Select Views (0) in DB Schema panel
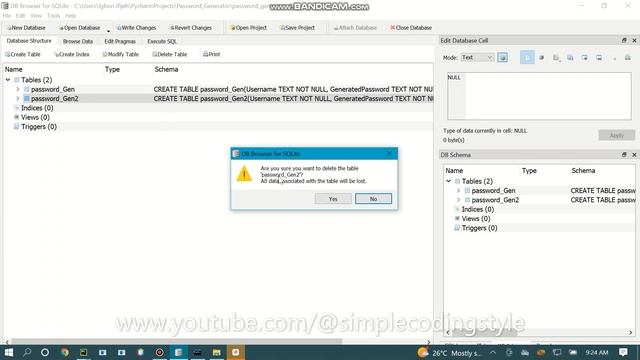This screenshot has width=640, height=360. (476, 219)
